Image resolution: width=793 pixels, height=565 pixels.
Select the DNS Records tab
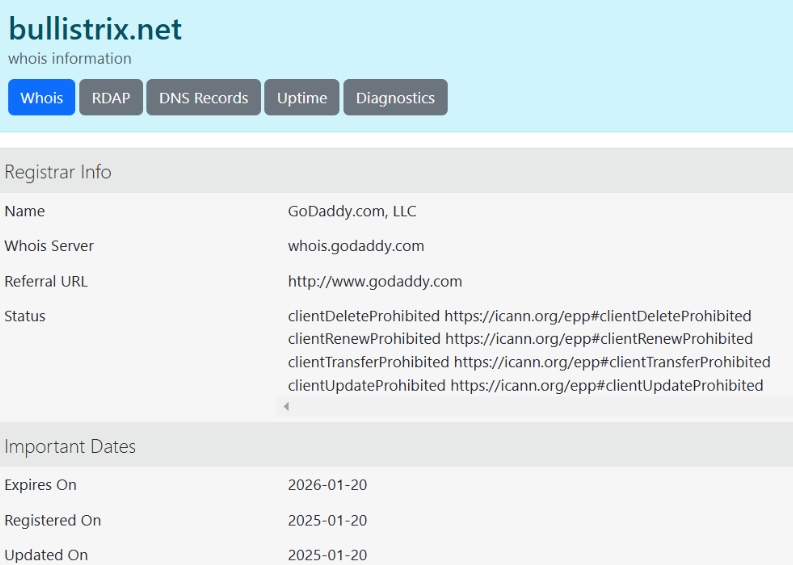coord(203,98)
